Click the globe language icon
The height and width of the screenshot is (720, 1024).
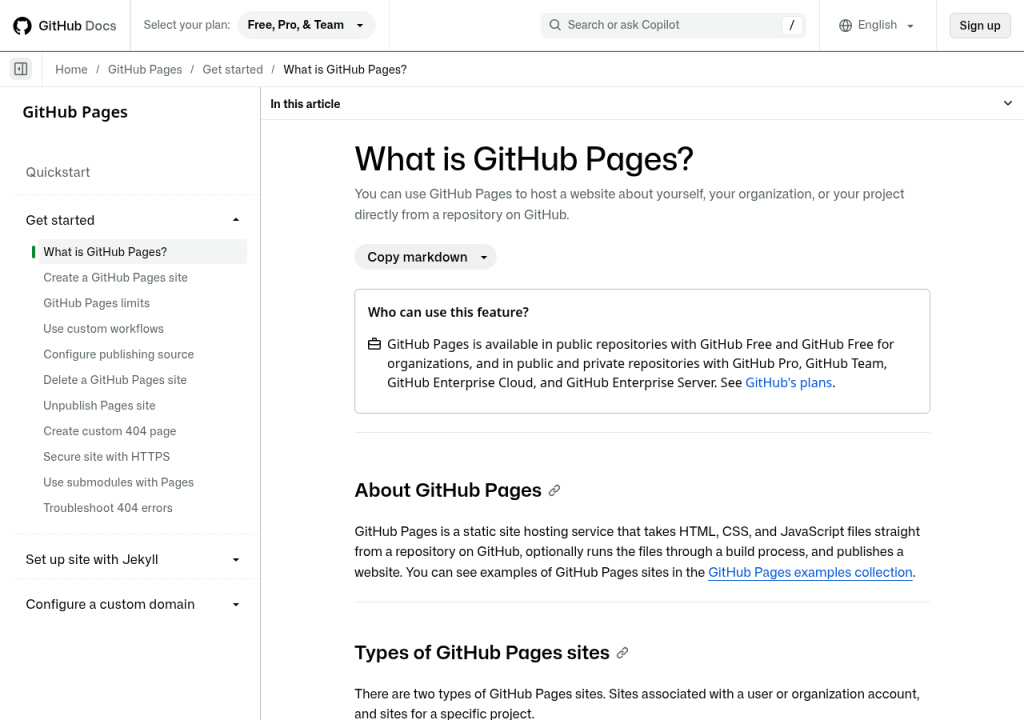[845, 25]
